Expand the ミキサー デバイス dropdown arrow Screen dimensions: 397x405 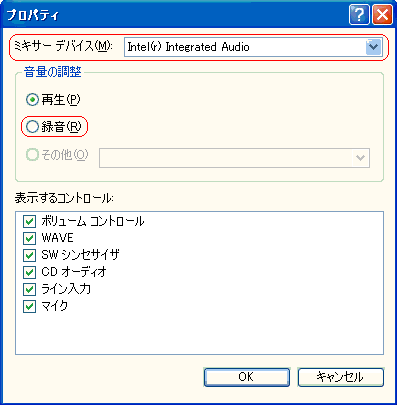click(373, 47)
